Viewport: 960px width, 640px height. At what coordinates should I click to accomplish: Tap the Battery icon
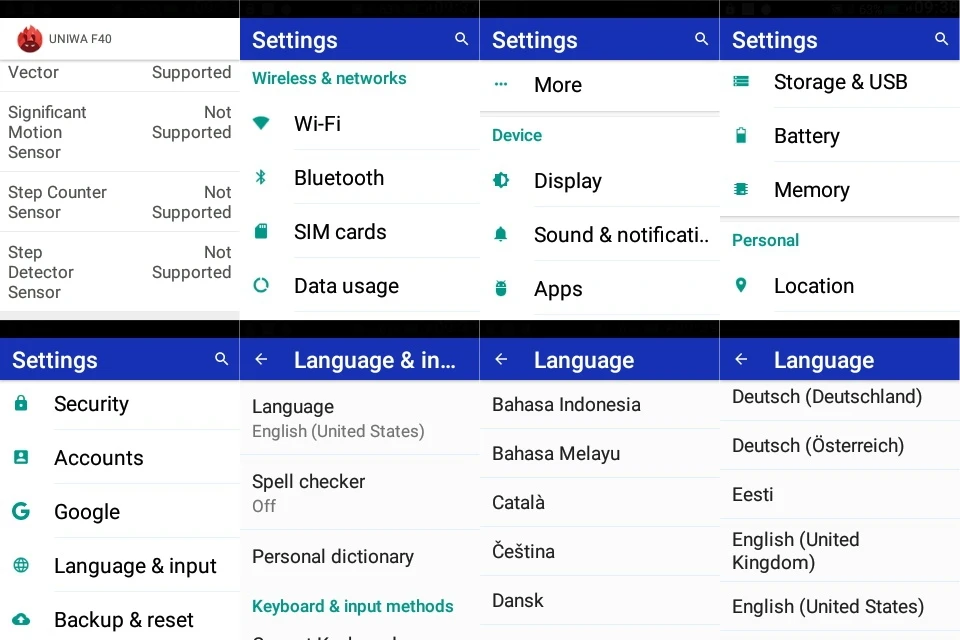point(741,135)
